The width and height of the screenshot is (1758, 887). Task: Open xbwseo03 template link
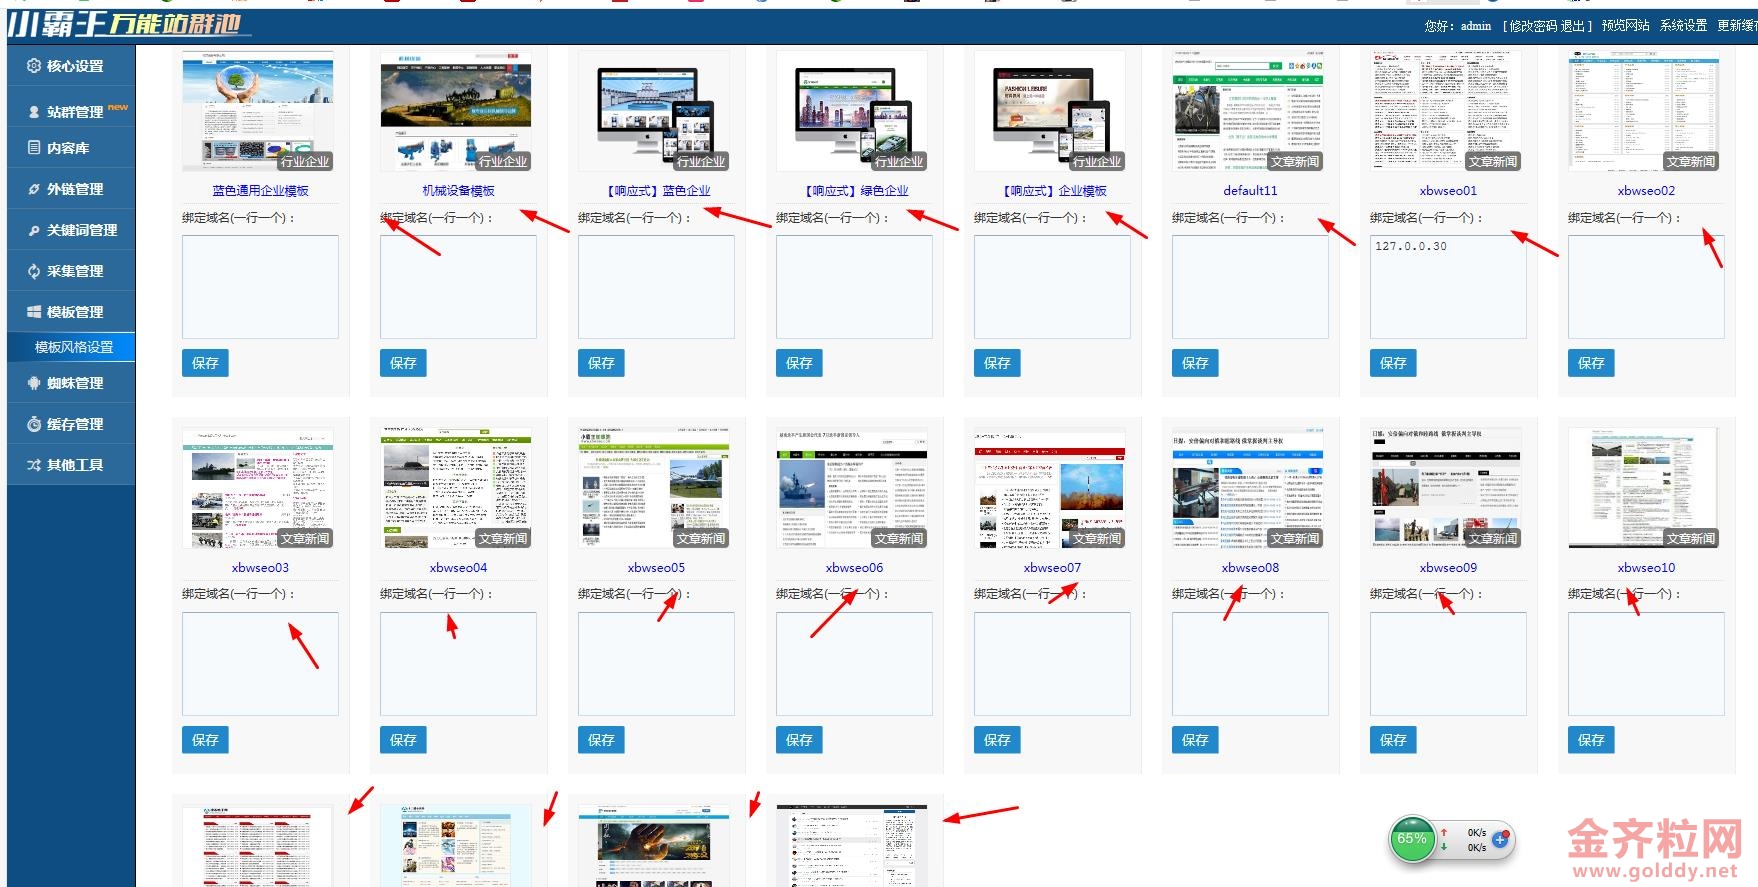pos(260,567)
